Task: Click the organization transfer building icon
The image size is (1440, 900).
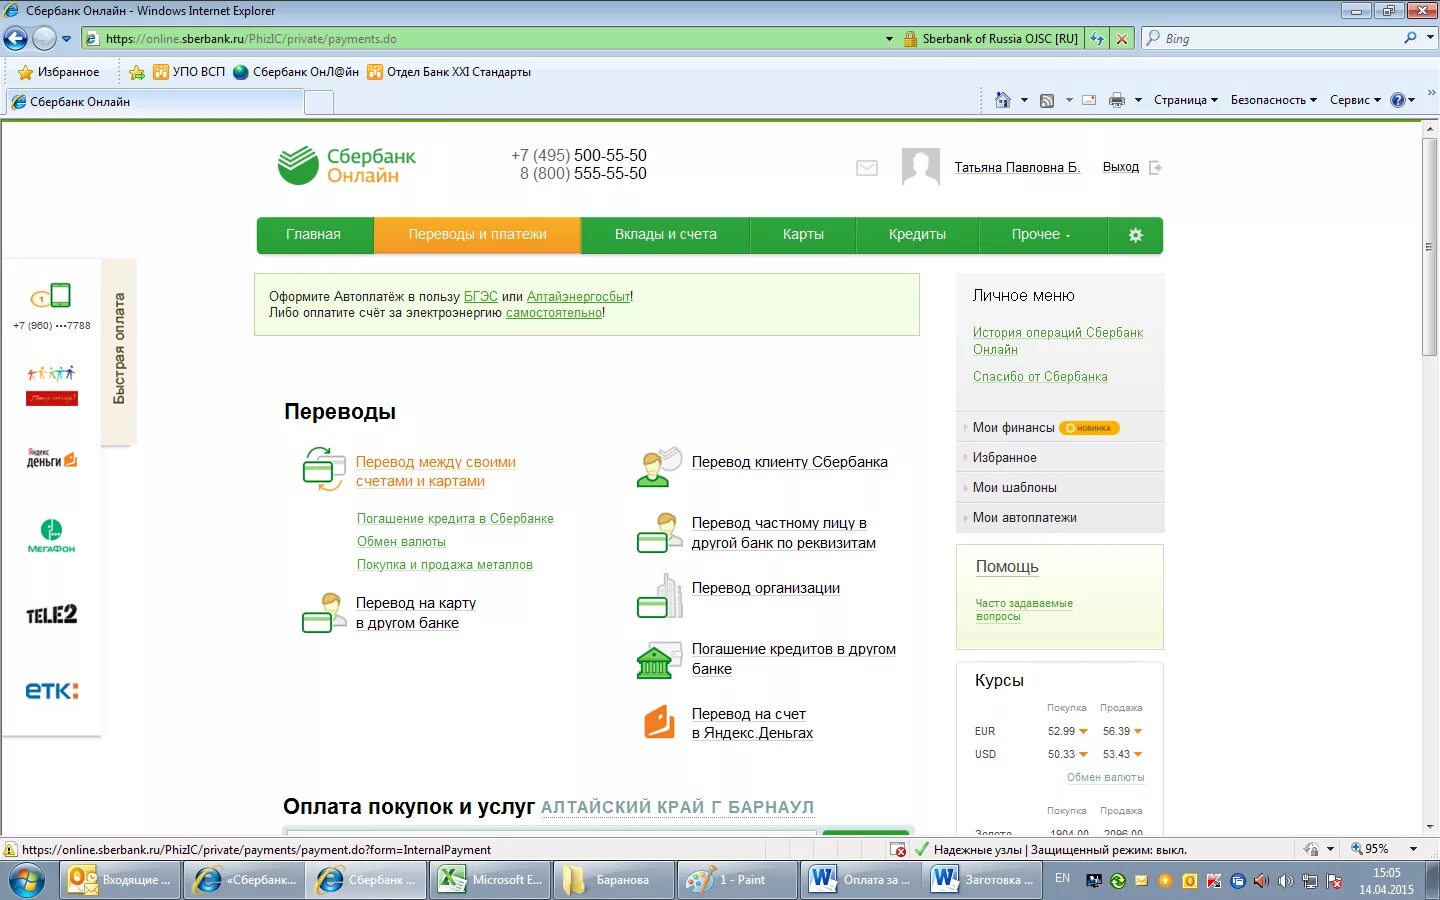Action: pyautogui.click(x=659, y=596)
